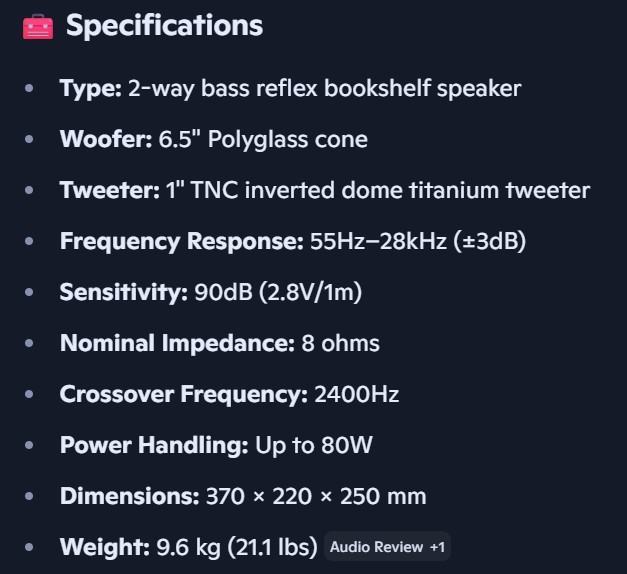Click the bold Weight label

click(104, 547)
